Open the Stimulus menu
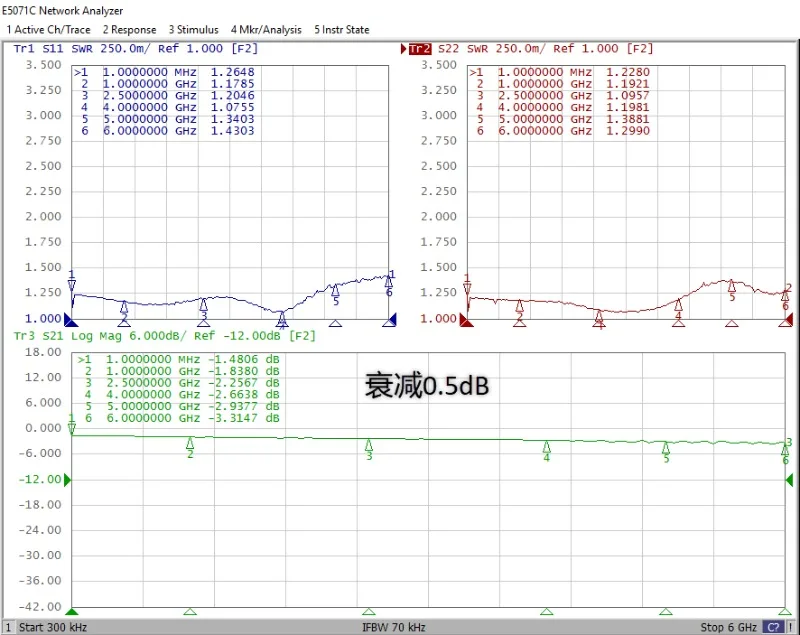 pyautogui.click(x=194, y=30)
